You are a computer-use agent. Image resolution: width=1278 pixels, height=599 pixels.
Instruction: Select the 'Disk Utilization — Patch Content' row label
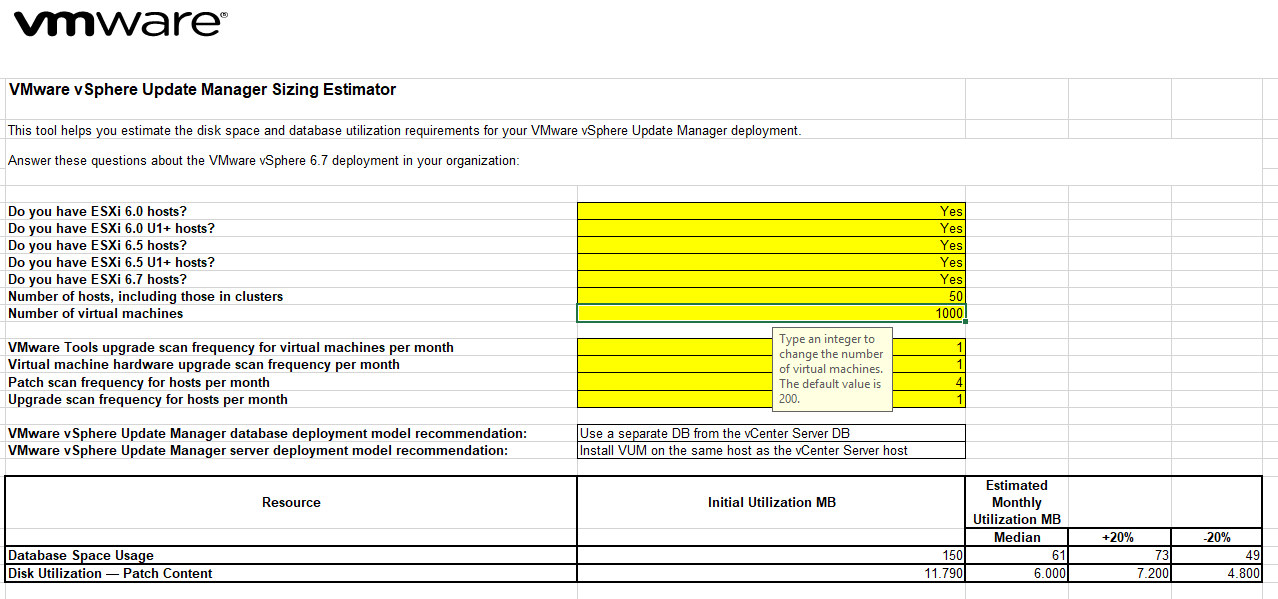click(110, 573)
